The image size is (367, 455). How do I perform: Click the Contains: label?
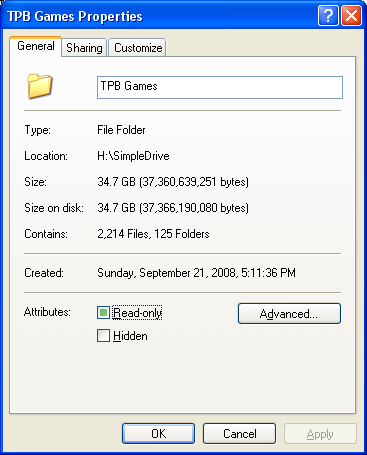tap(46, 234)
